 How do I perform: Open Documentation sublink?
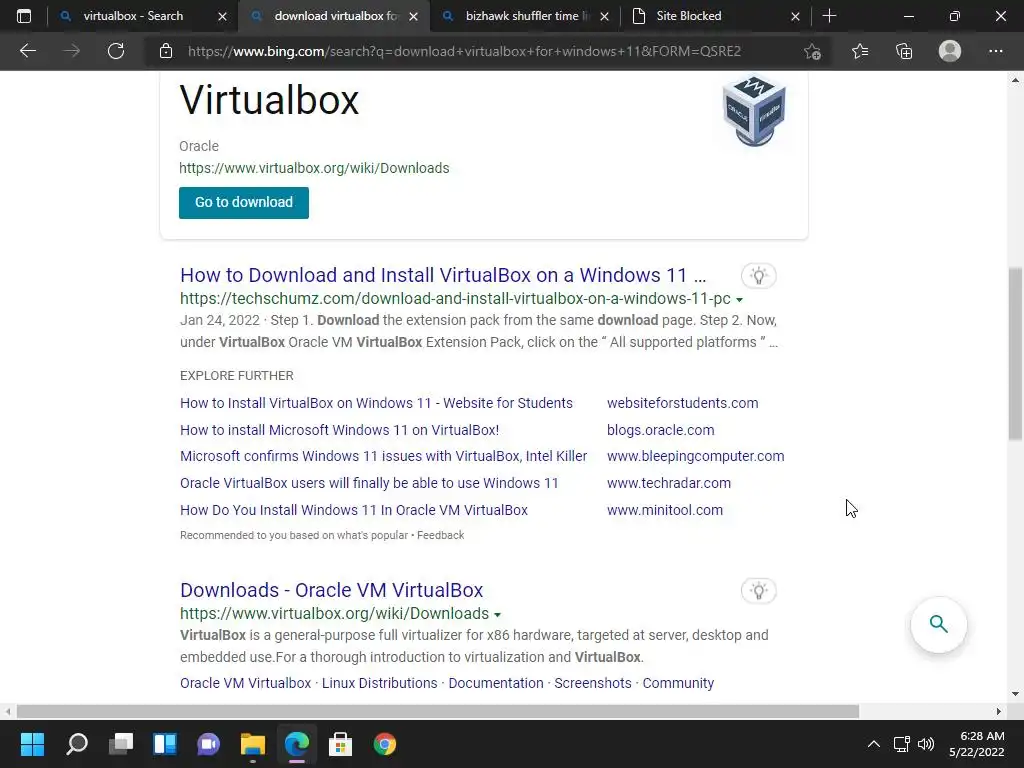(x=496, y=683)
